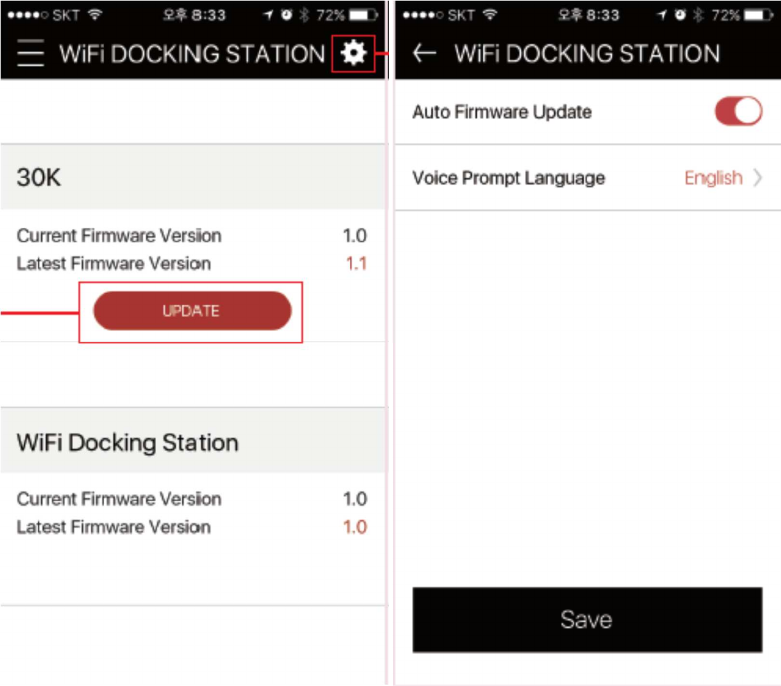Tap the location arrow icon in the left status bar
This screenshot has width=781, height=686.
pyautogui.click(x=268, y=15)
